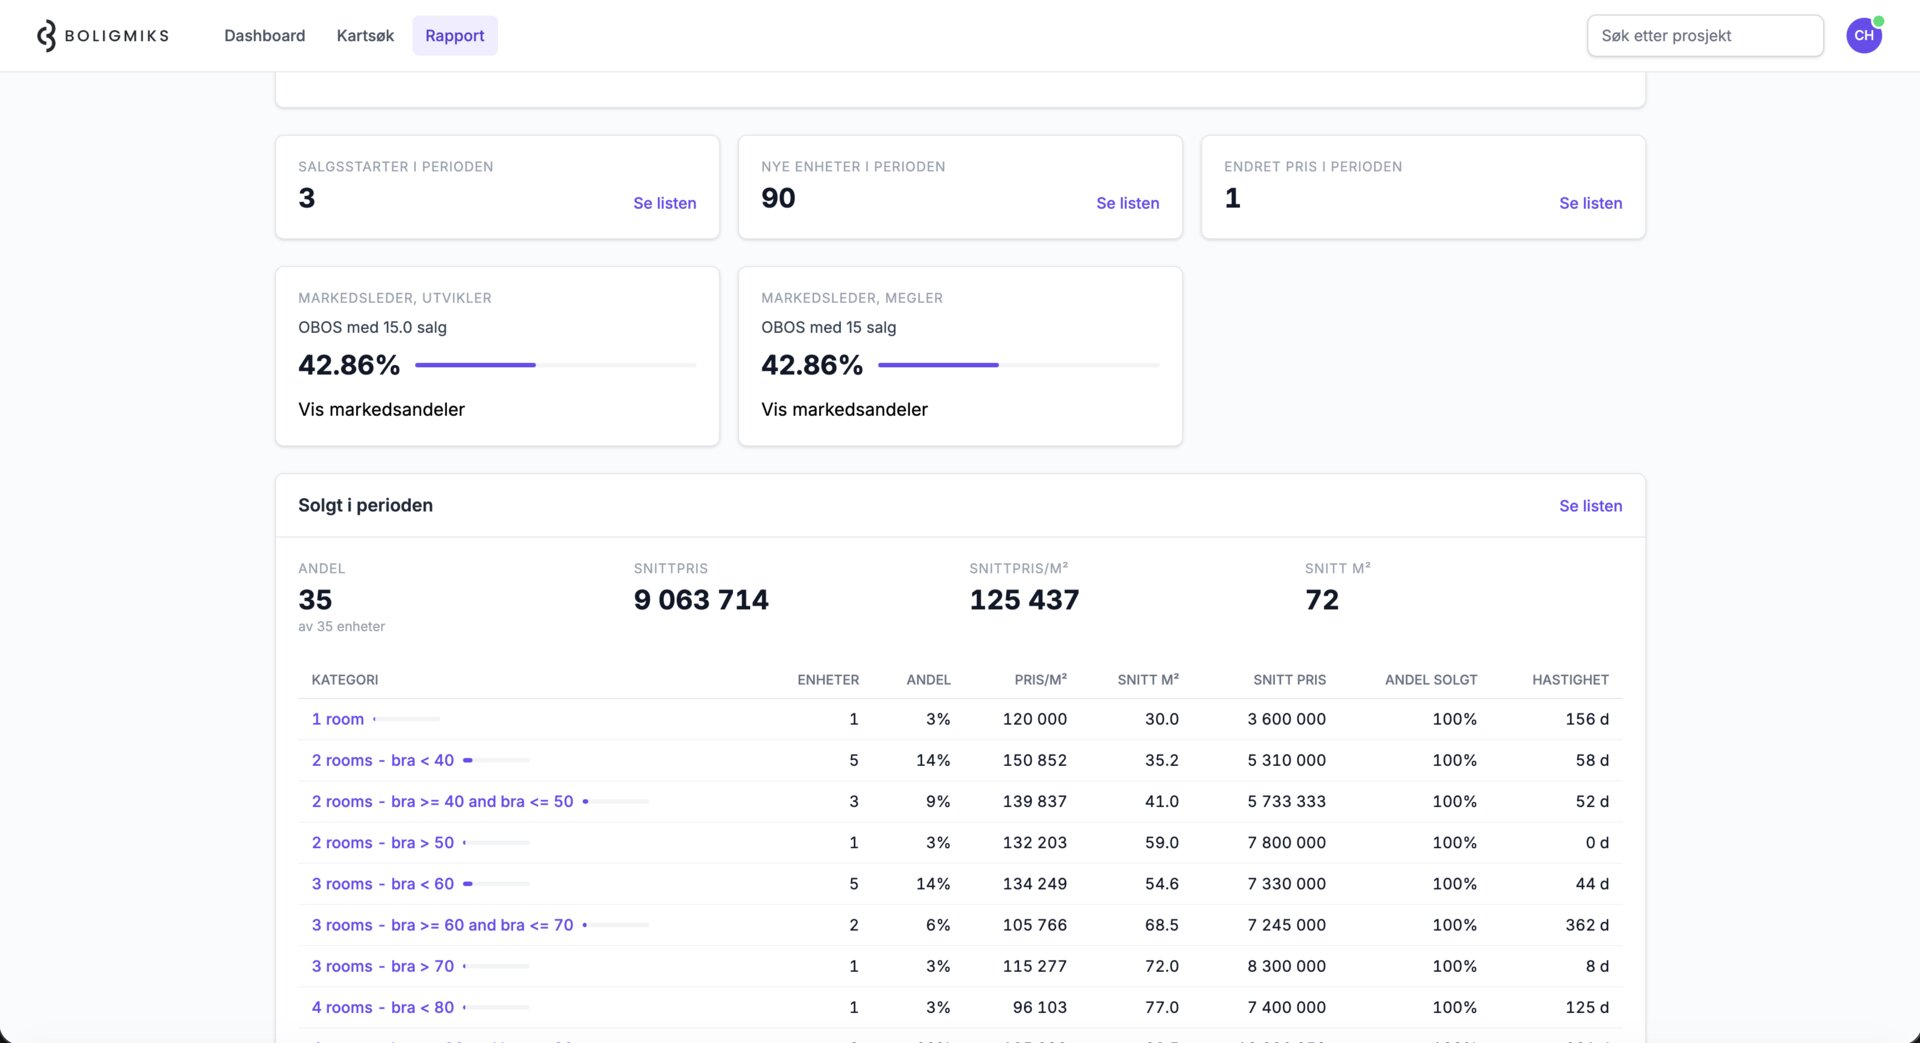The height and width of the screenshot is (1043, 1920).
Task: Open the '2 rooms - bra < 40' category
Action: pyautogui.click(x=382, y=760)
